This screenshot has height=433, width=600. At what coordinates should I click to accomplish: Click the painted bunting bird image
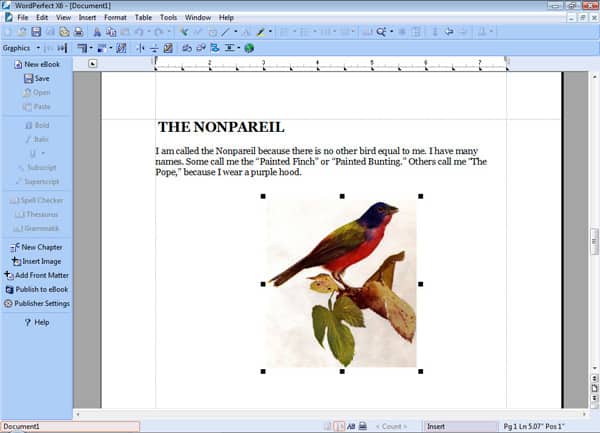[x=341, y=282]
